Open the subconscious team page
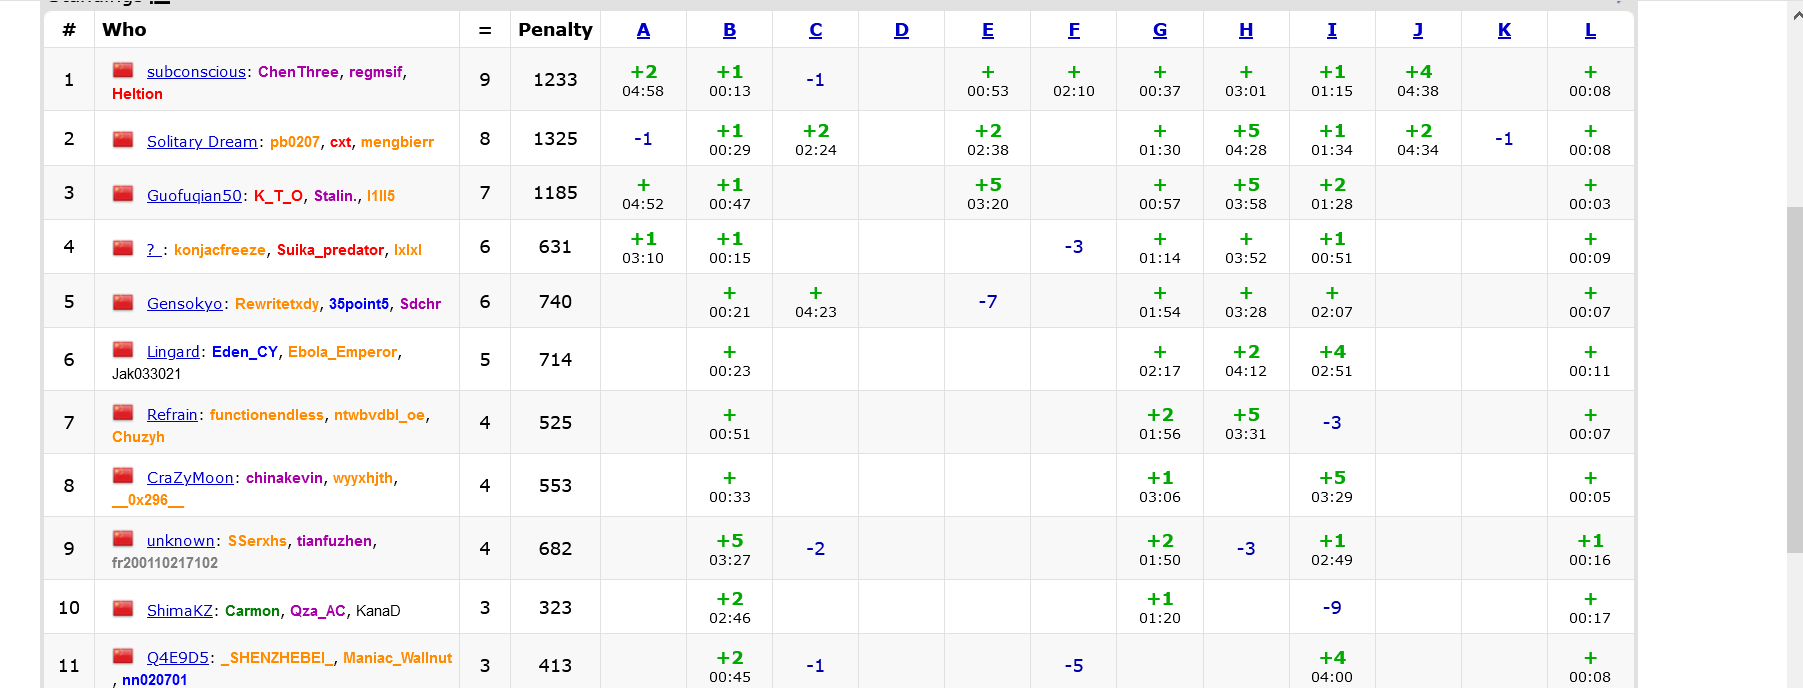 (x=196, y=72)
